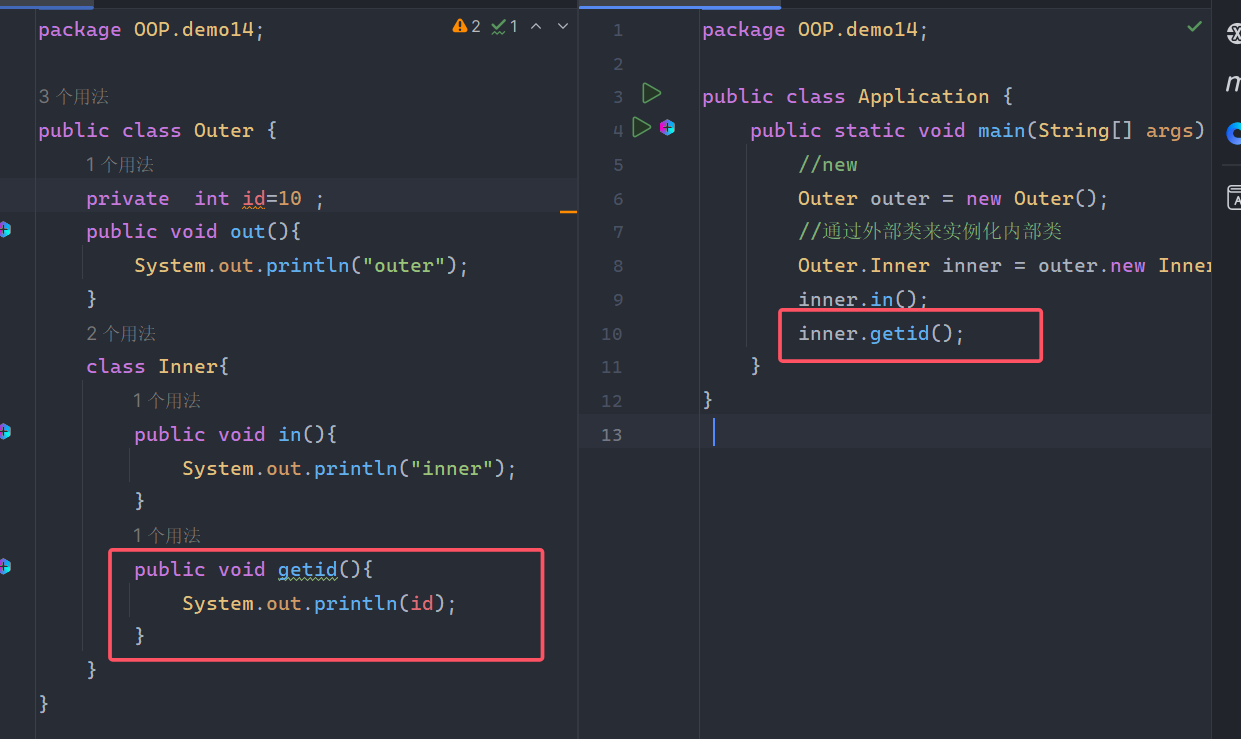Click the '1 个用法' hint above getid method
Viewport: 1241px width, 739px height.
coord(167,536)
